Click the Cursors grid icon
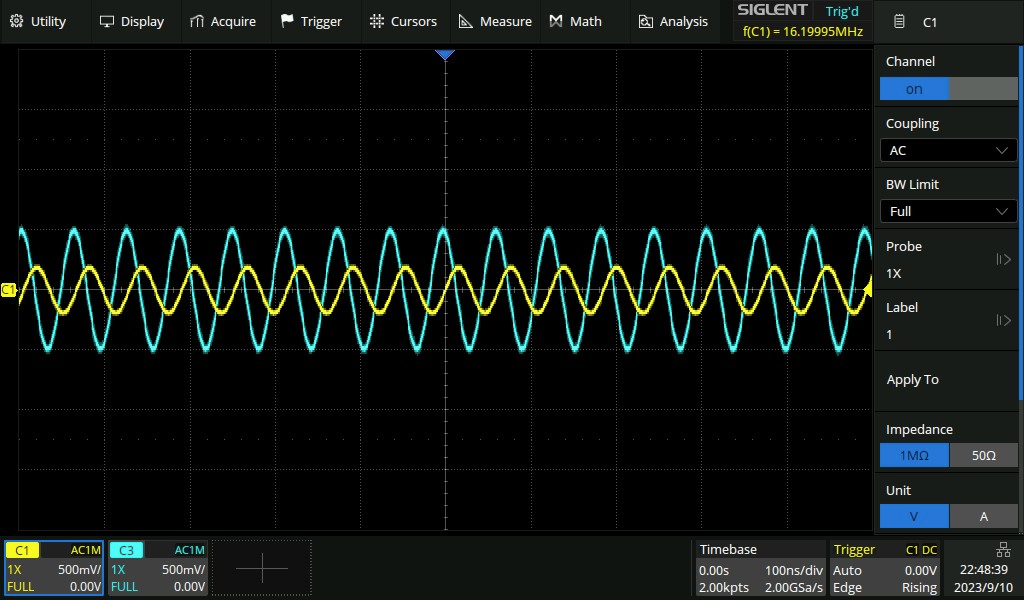The width and height of the screenshot is (1024, 600). click(x=376, y=21)
